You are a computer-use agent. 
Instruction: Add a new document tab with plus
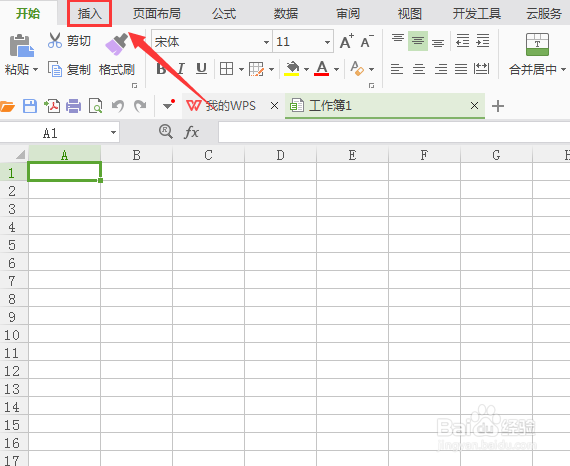tap(498, 106)
